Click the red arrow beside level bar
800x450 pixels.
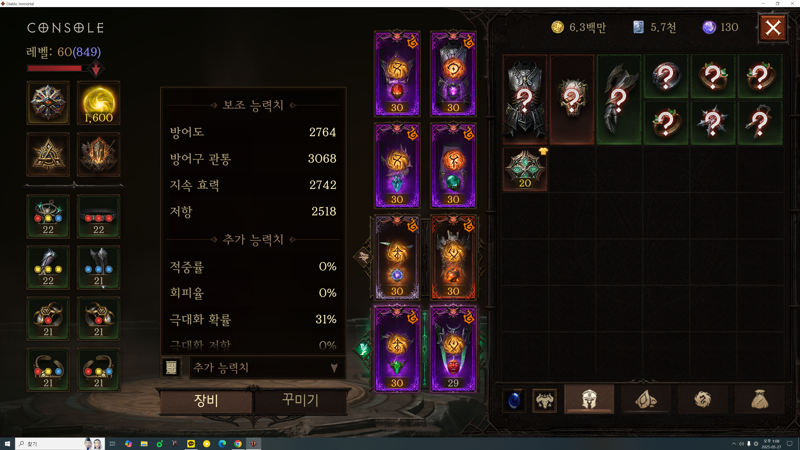[96, 68]
